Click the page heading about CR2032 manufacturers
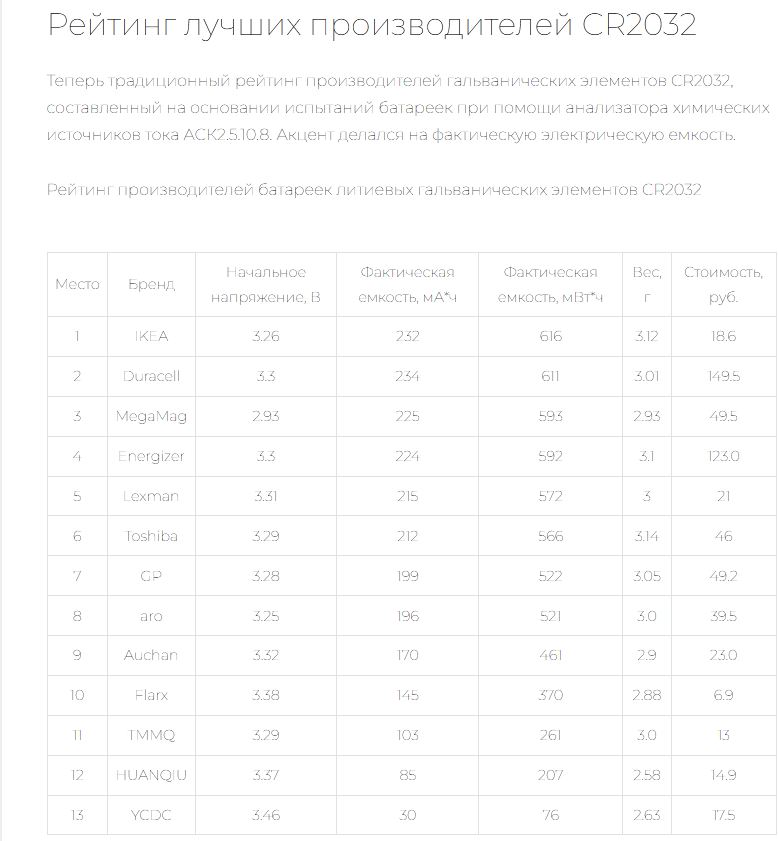 click(371, 25)
